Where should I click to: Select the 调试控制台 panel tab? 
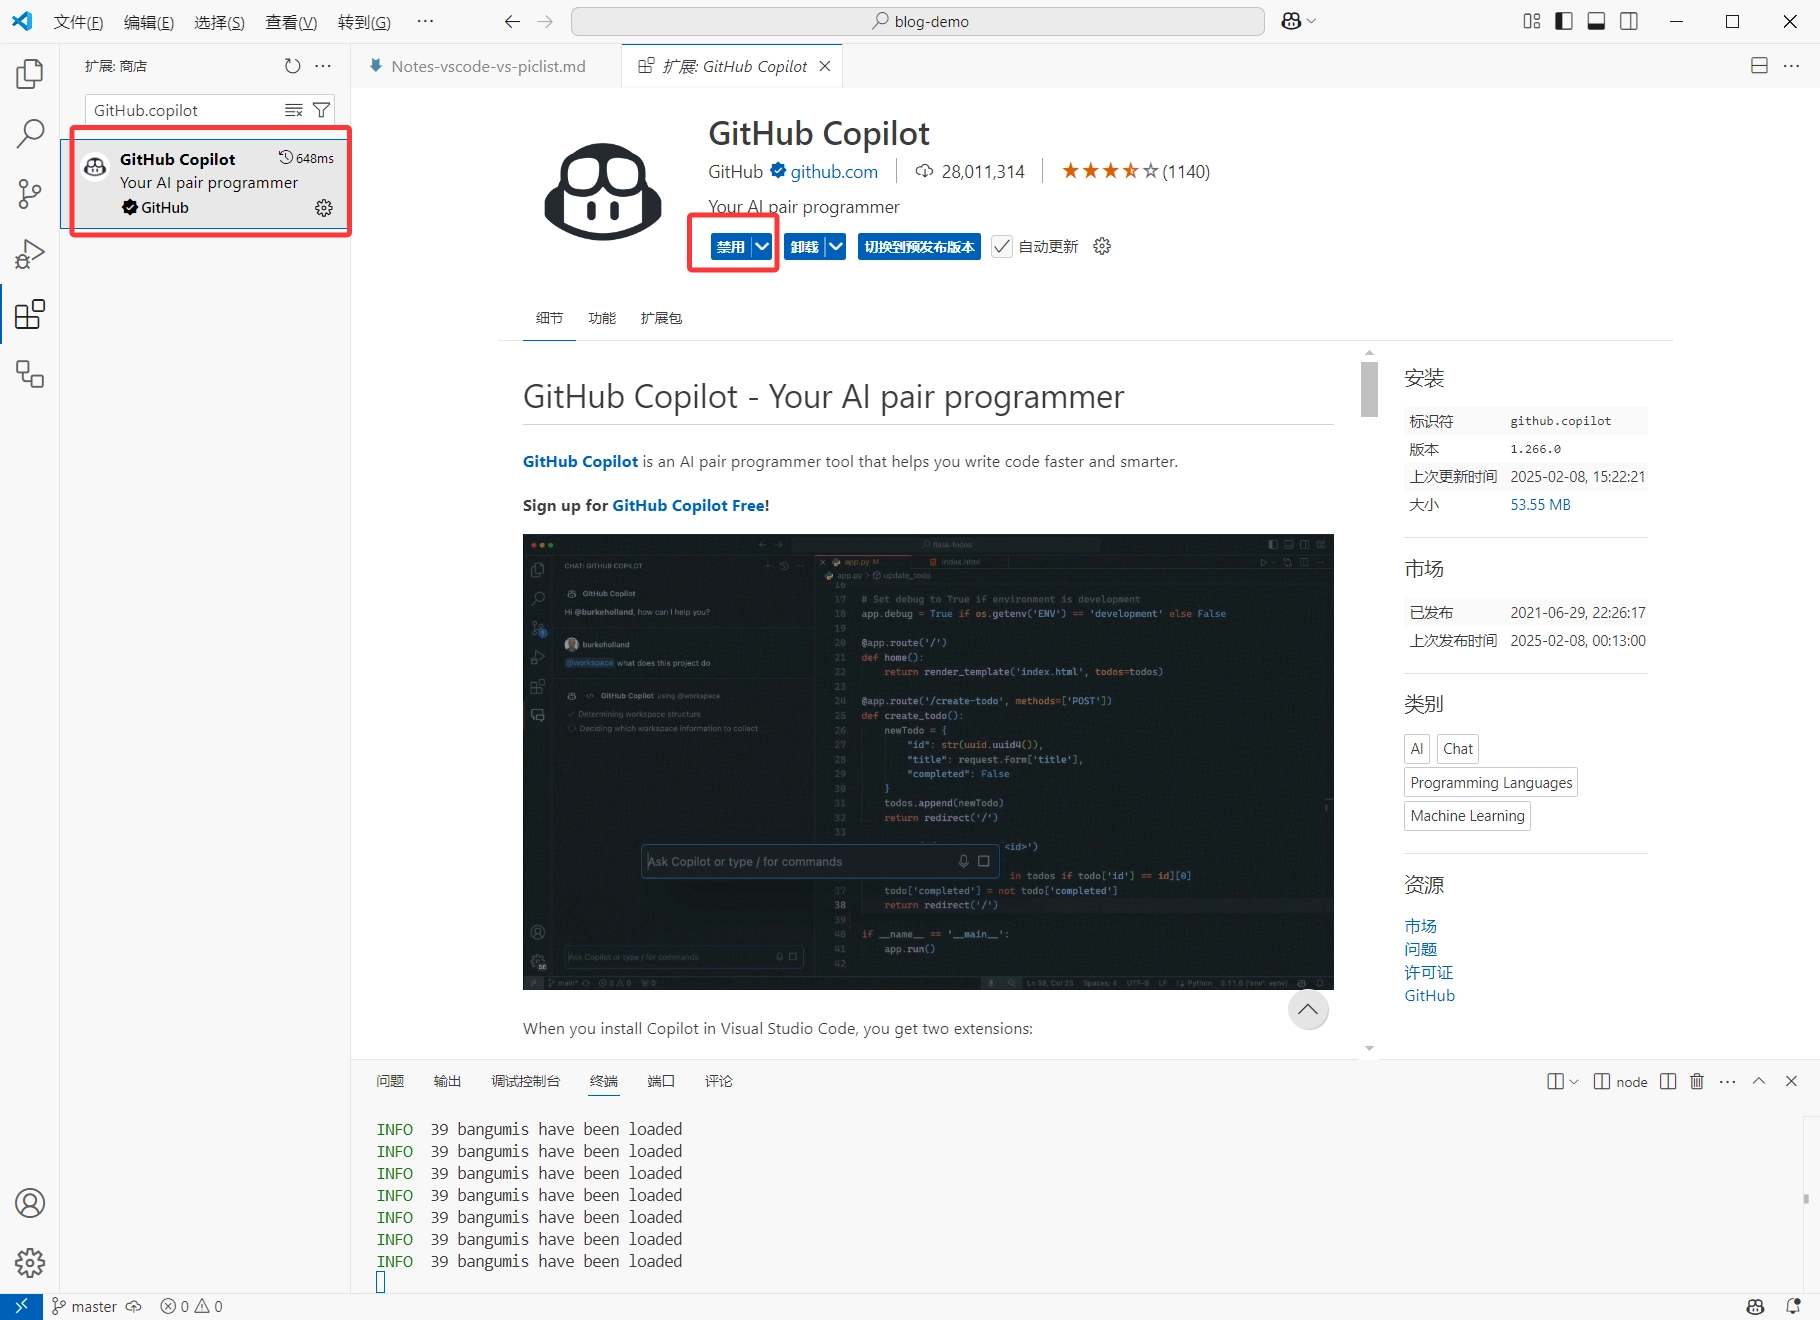click(525, 1081)
